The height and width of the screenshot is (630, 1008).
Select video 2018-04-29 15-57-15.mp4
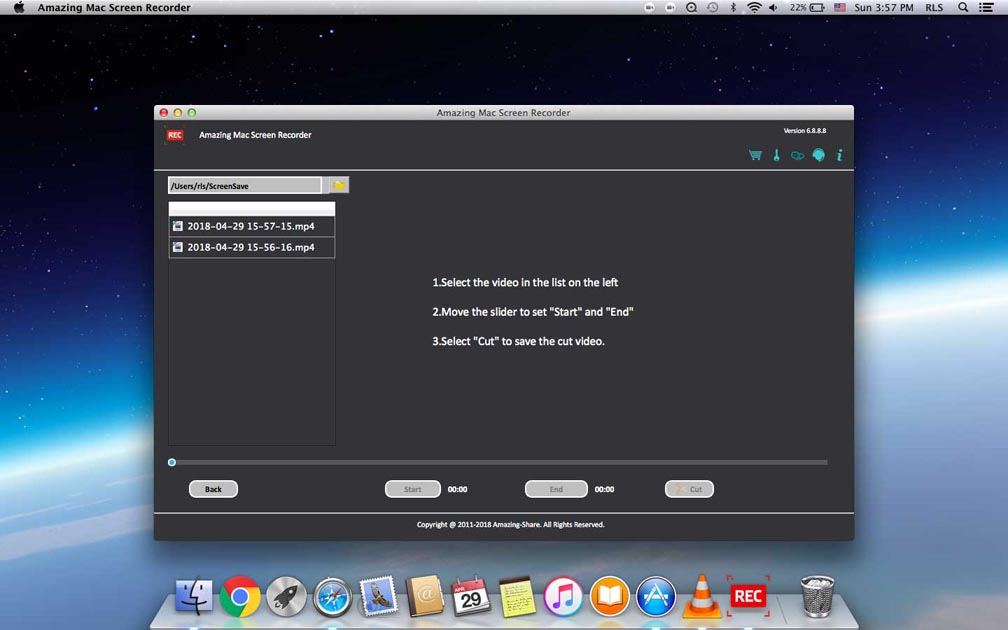coord(251,226)
